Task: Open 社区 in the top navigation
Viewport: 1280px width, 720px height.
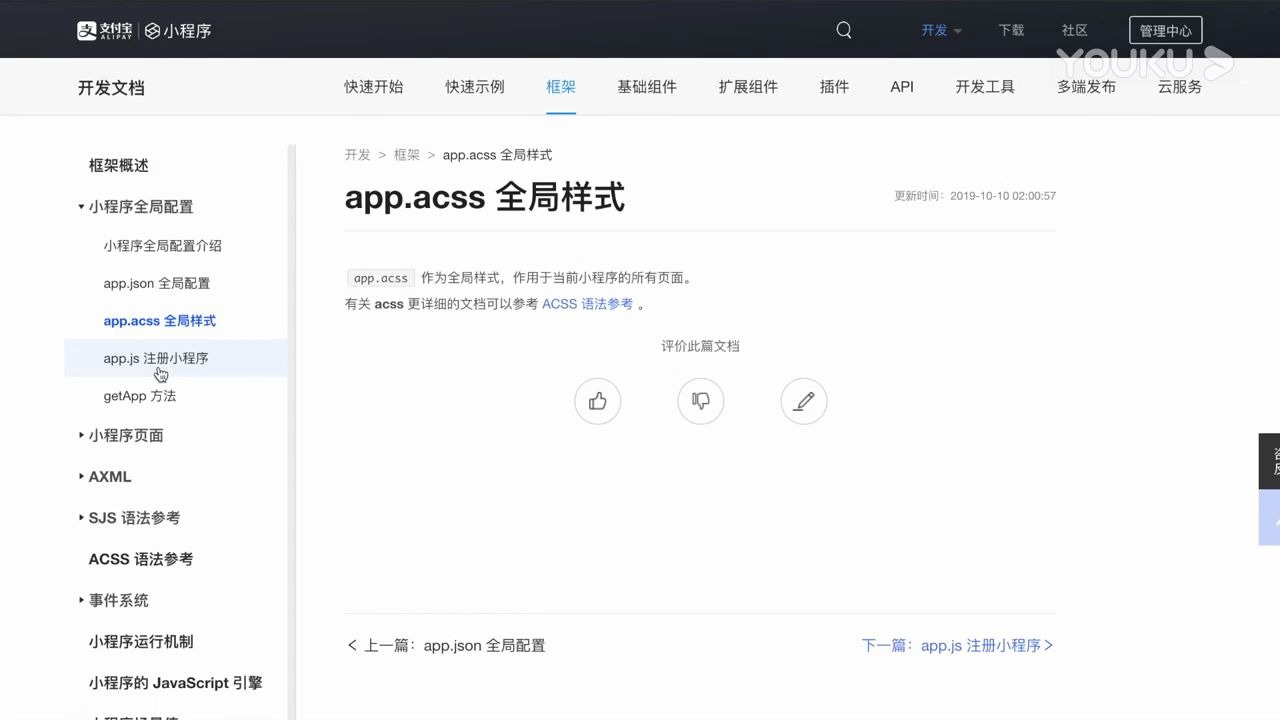Action: tap(1075, 30)
